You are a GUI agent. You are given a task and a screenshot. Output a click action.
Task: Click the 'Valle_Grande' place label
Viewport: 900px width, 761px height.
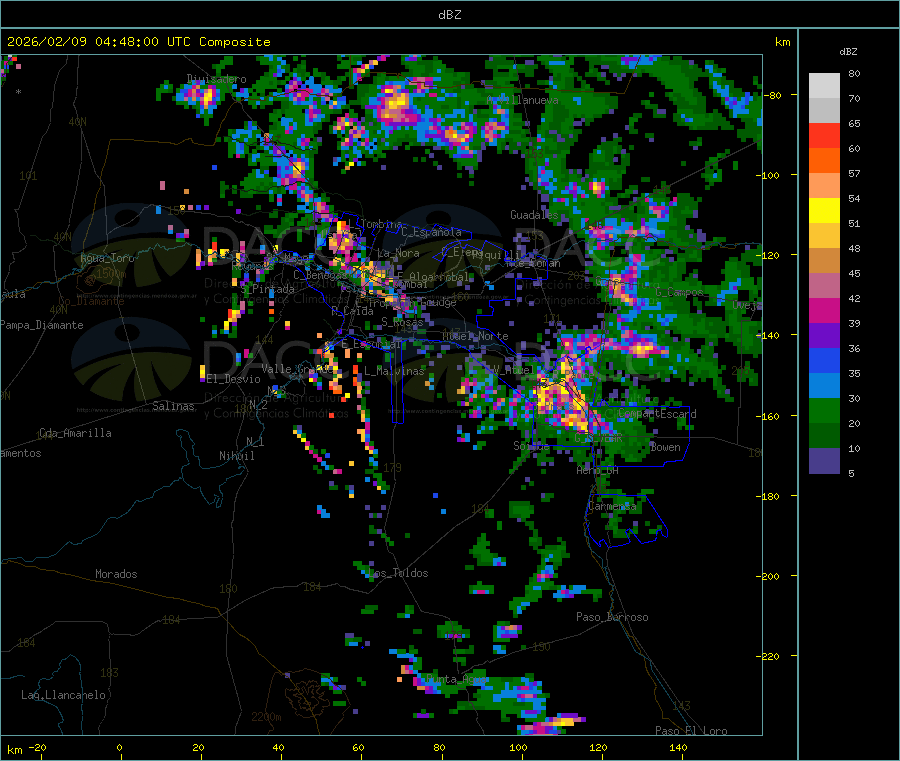pyautogui.click(x=297, y=369)
